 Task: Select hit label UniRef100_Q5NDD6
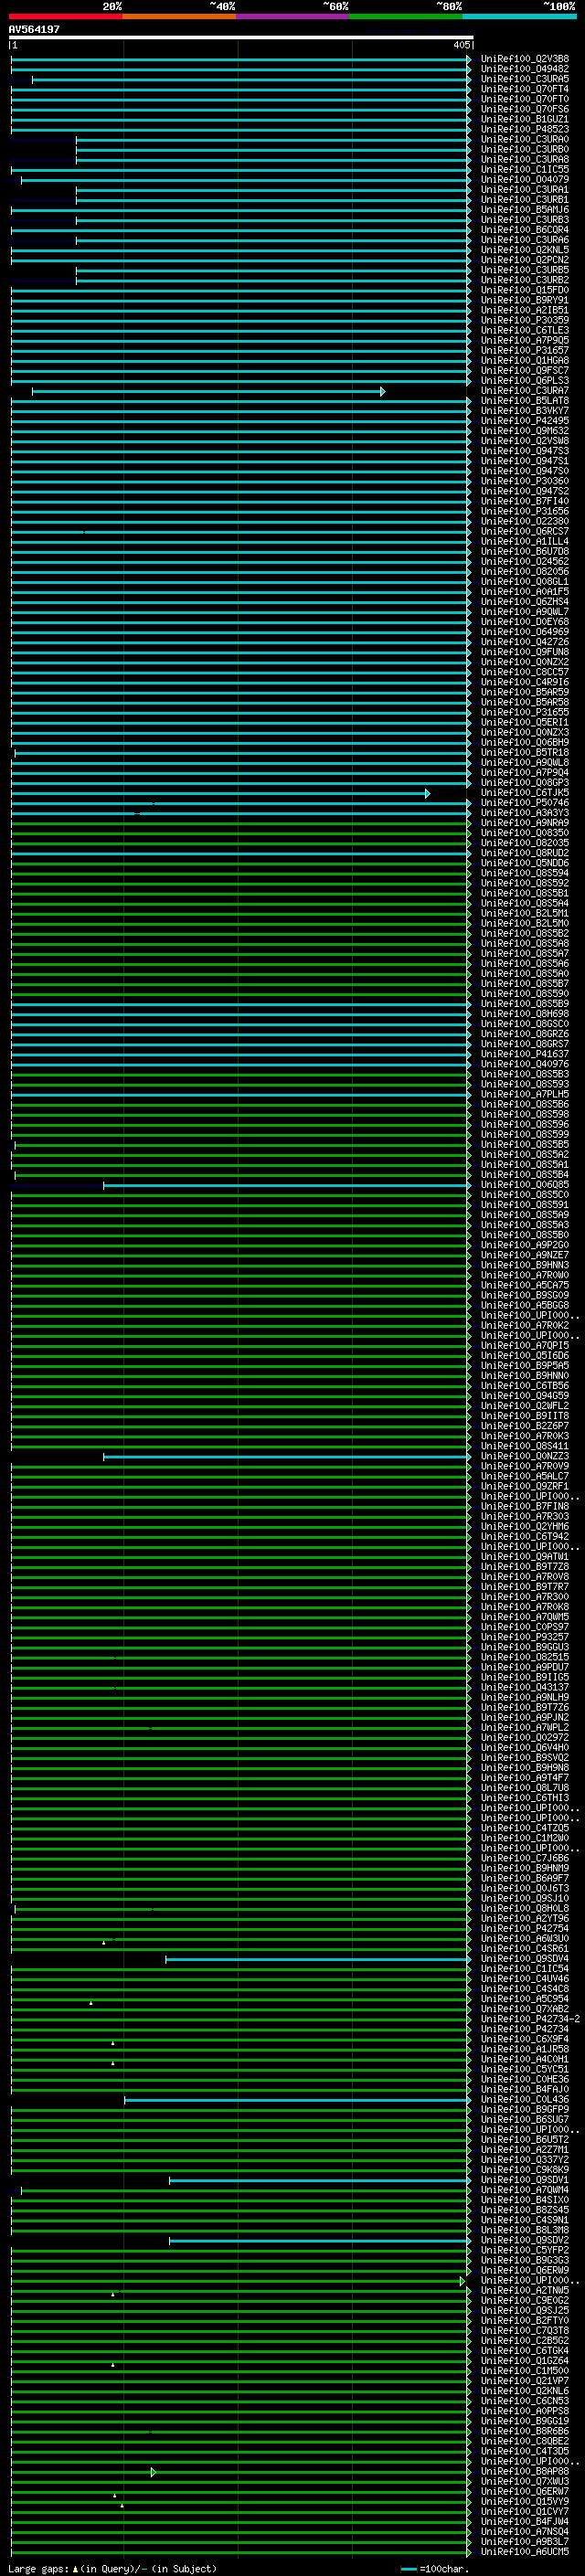[x=525, y=863]
